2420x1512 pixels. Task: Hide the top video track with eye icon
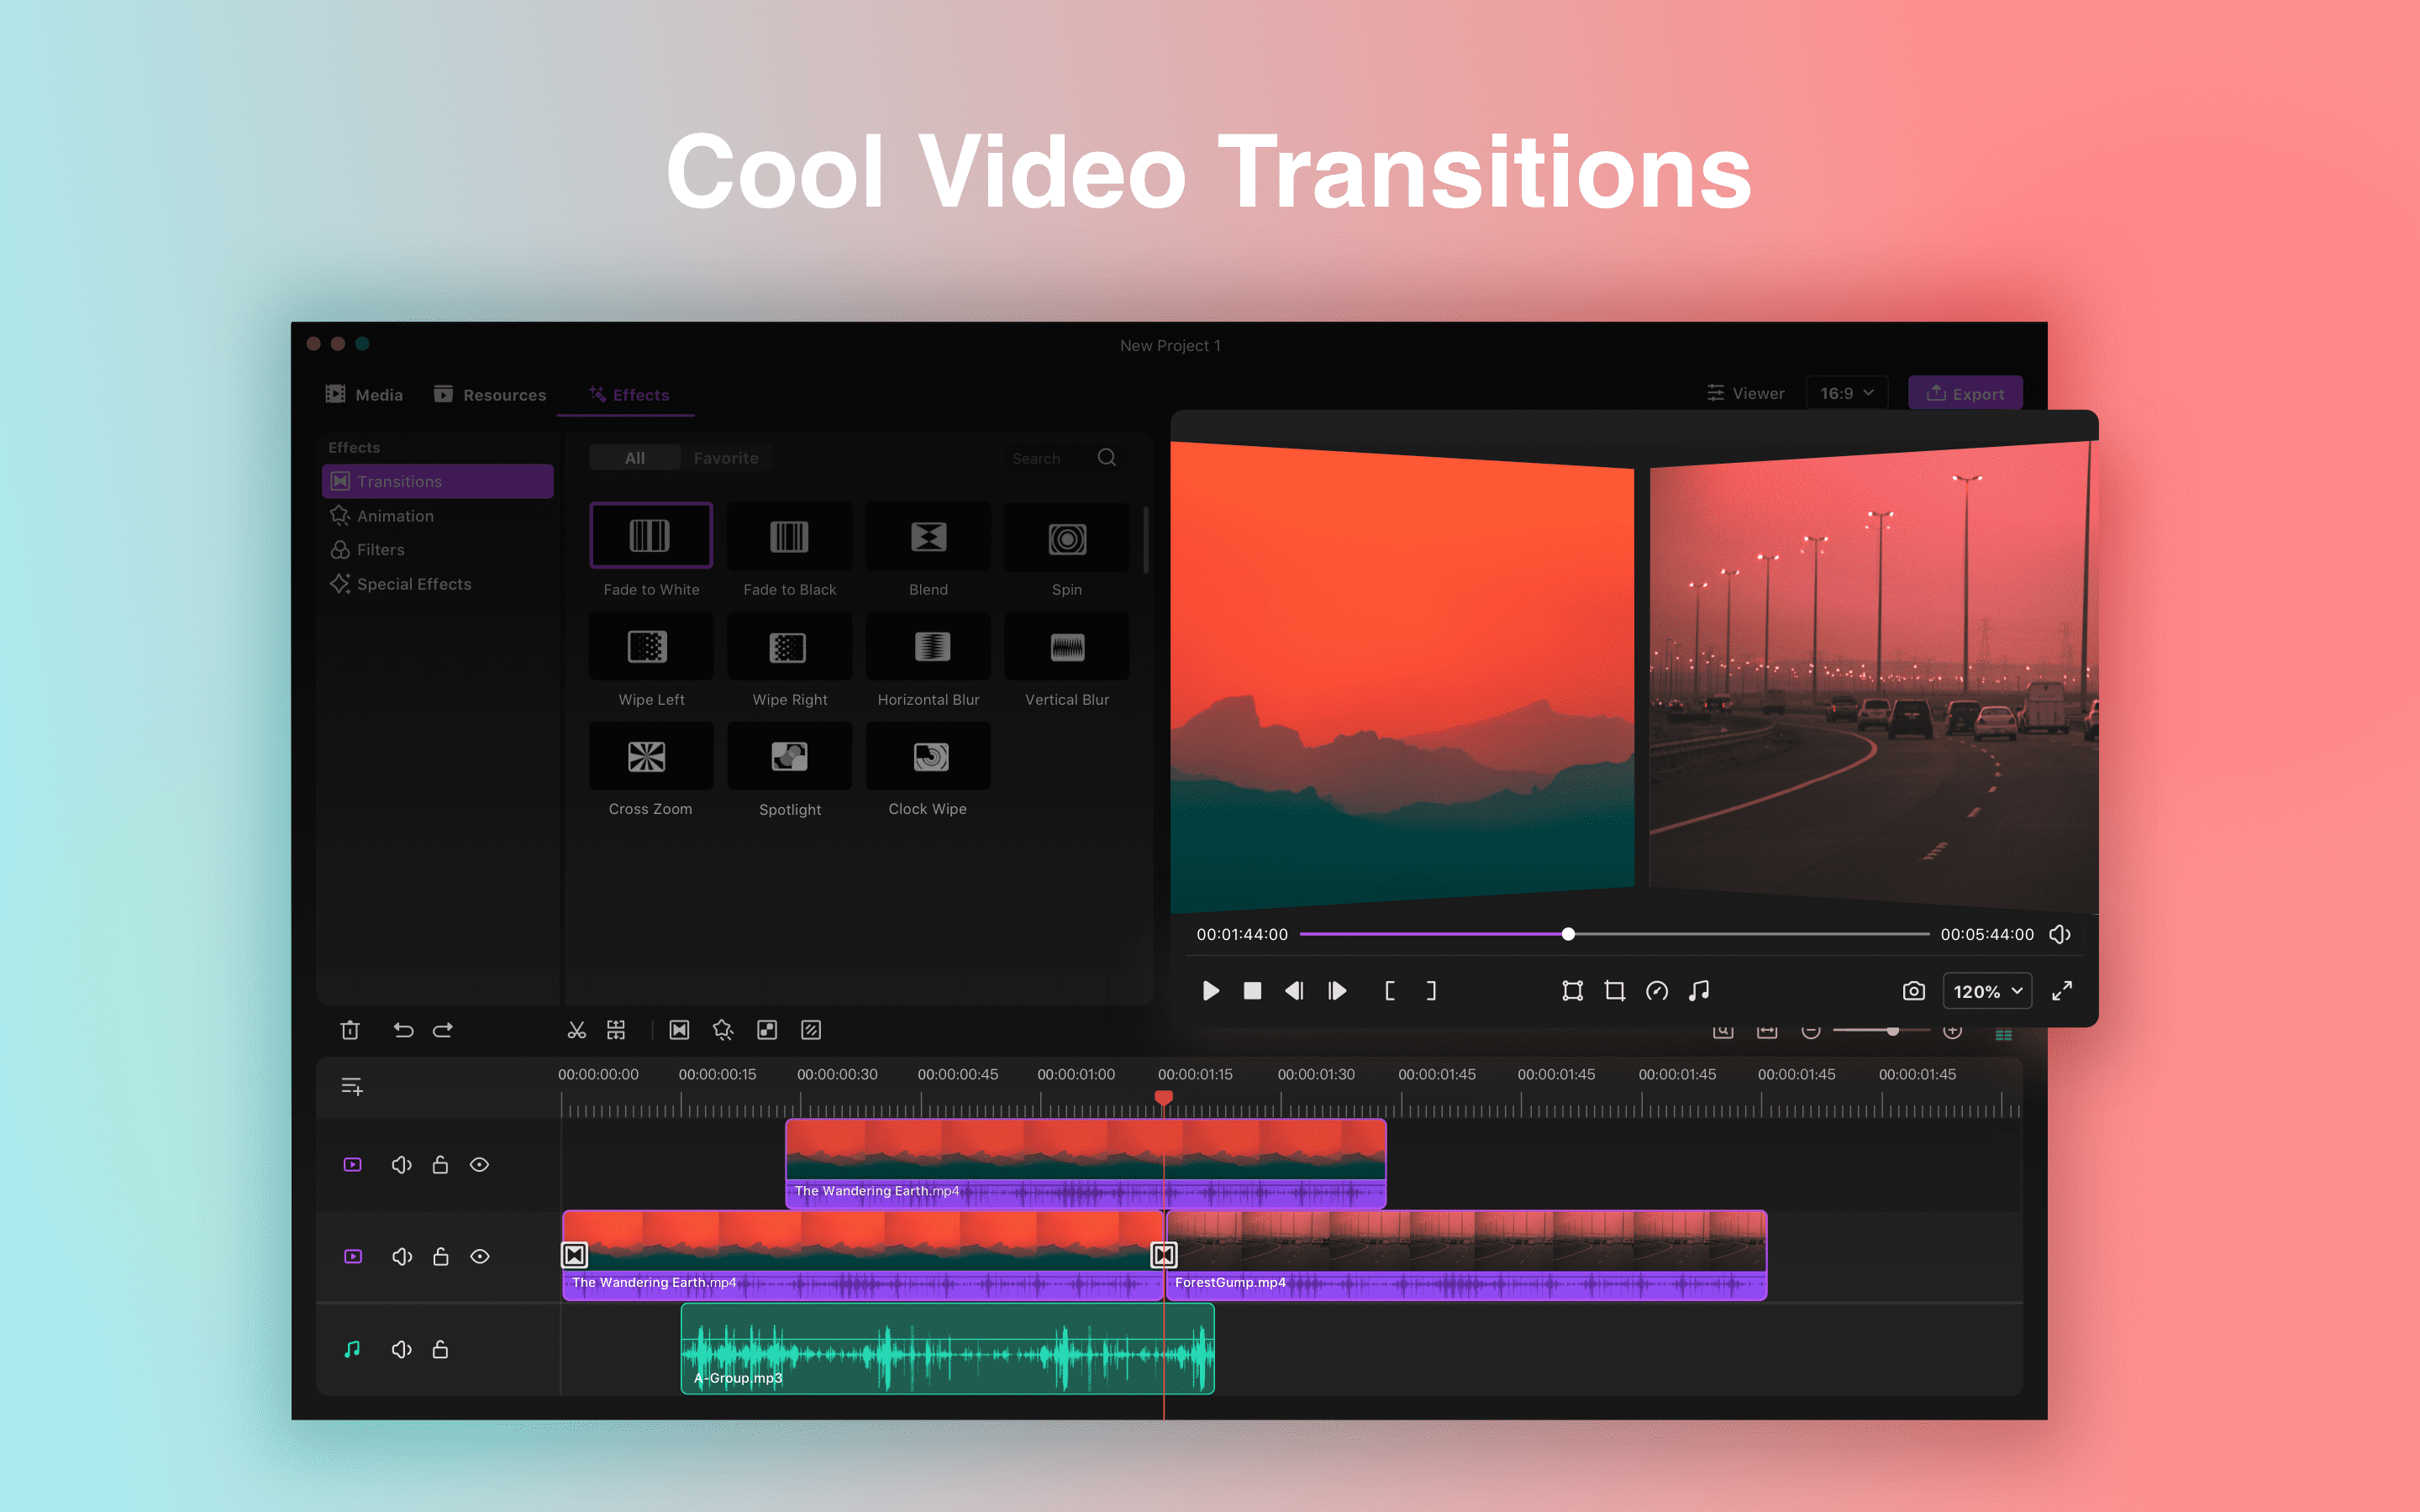coord(479,1165)
